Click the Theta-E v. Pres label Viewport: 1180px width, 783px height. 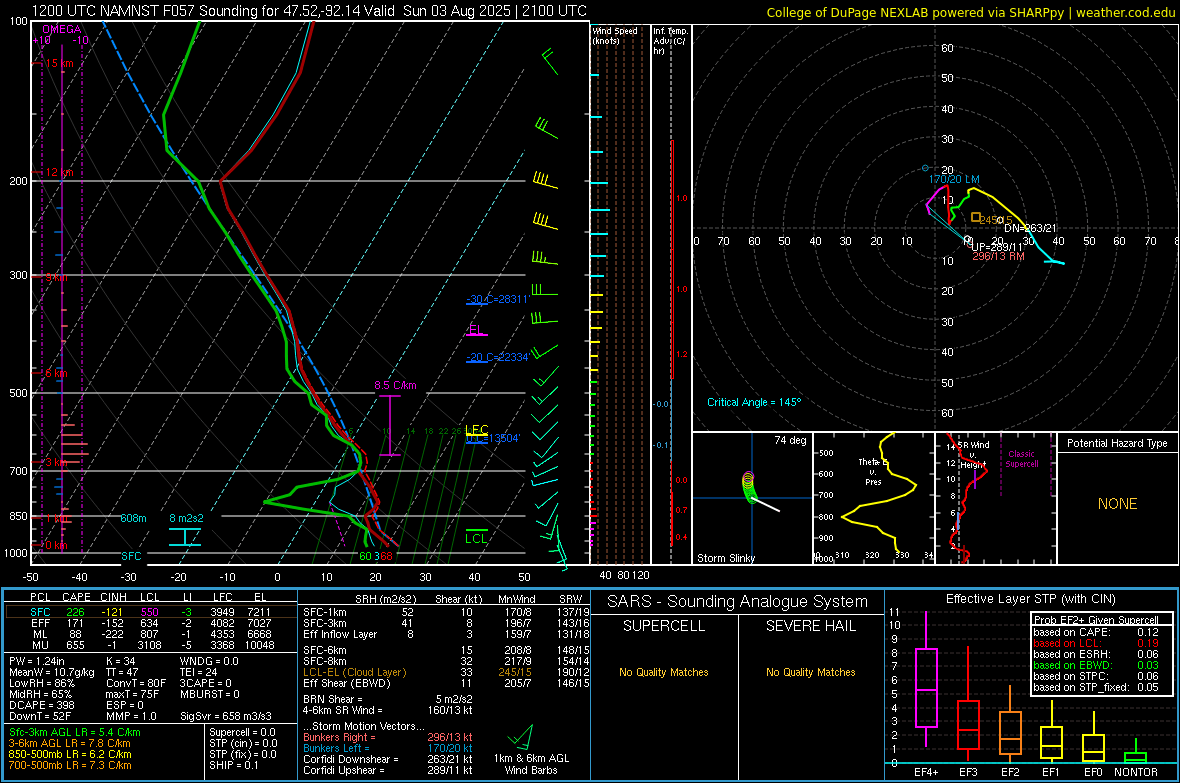(x=873, y=471)
